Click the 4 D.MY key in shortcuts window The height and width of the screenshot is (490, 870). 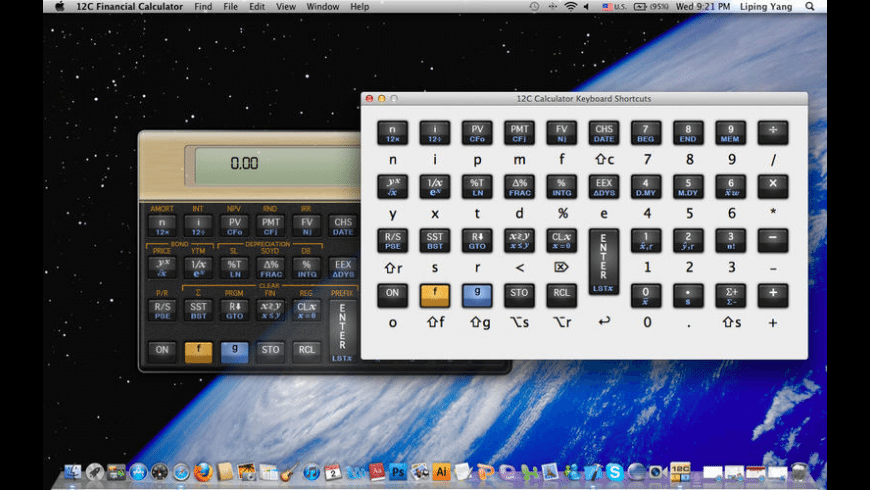[646, 186]
